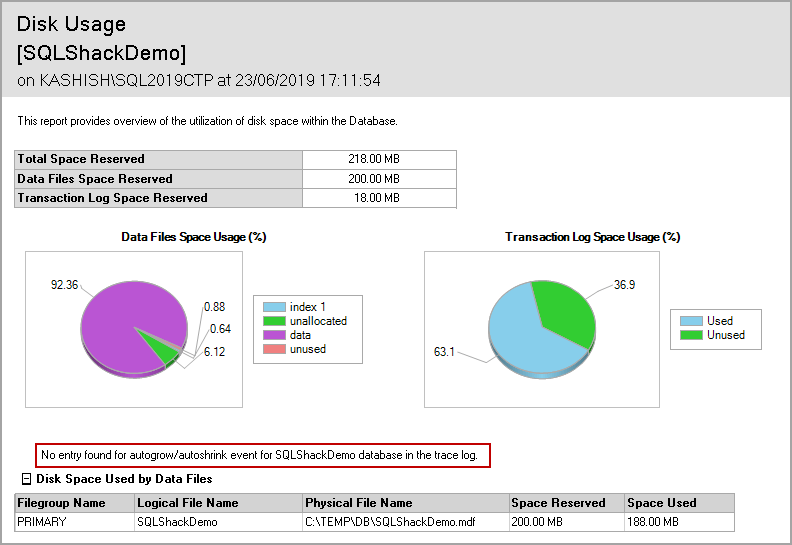This screenshot has width=792, height=545.
Task: Click the 18.00 MB transaction log value
Action: pyautogui.click(x=377, y=198)
